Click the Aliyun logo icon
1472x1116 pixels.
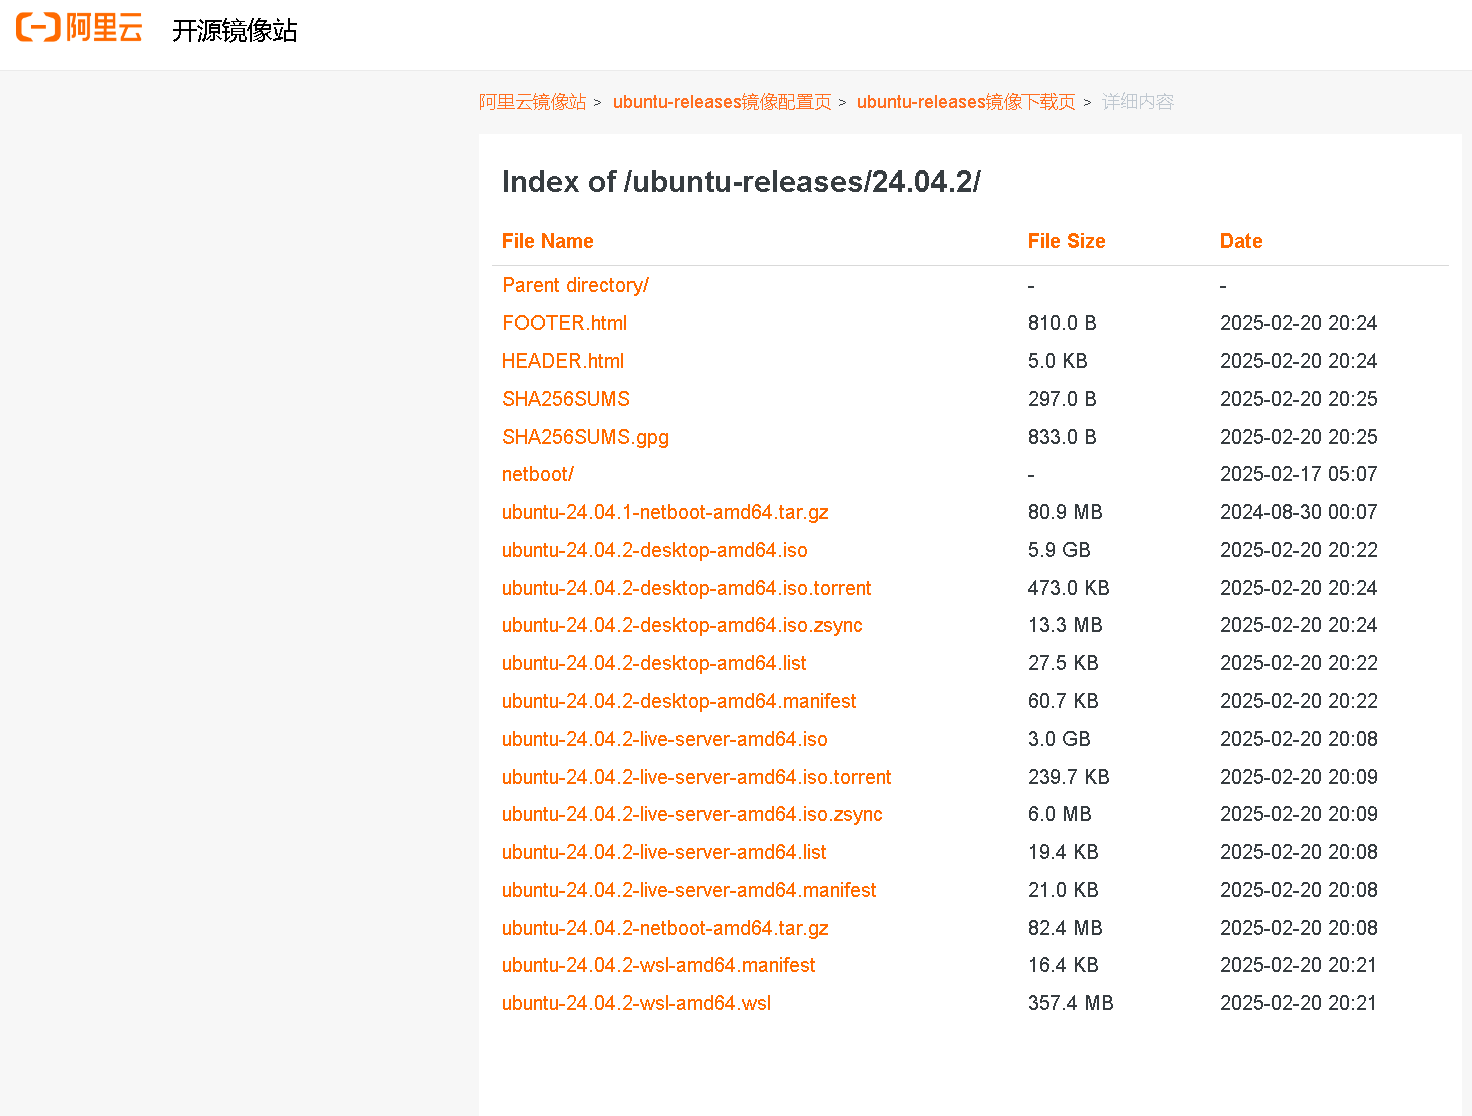tap(79, 28)
